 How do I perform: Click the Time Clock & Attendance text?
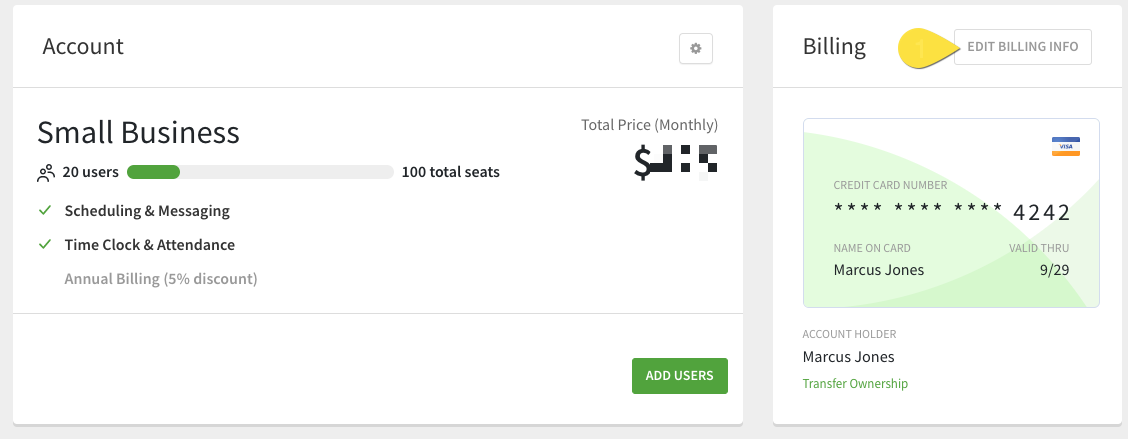(150, 244)
